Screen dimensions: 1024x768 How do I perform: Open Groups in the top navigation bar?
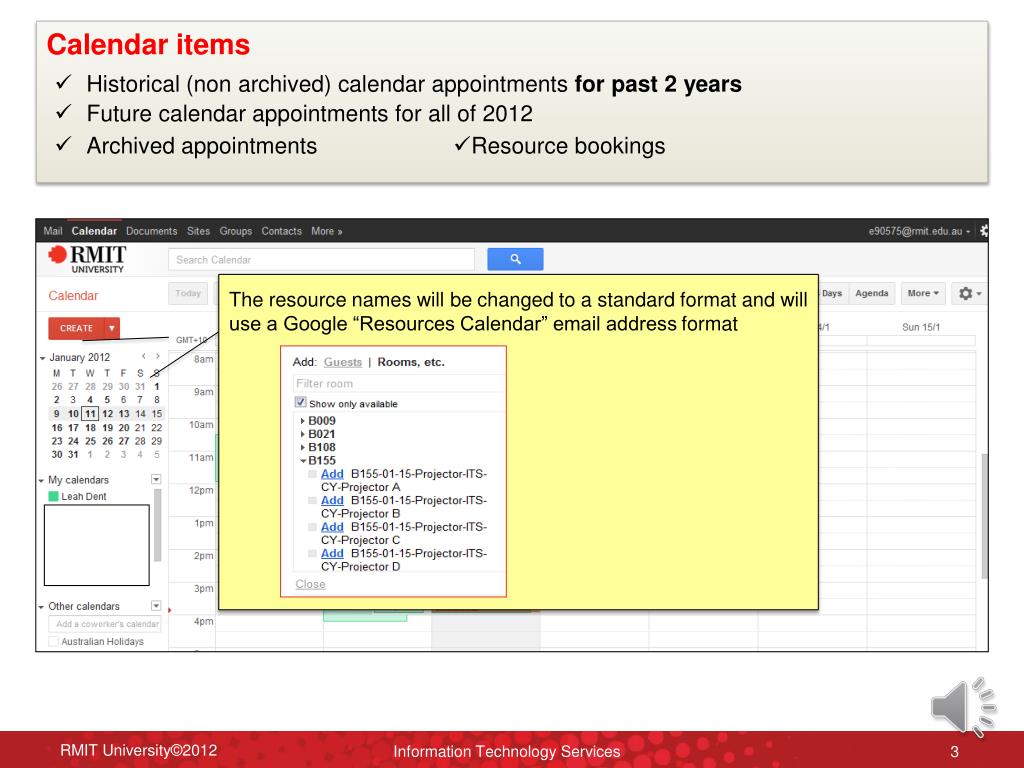(x=236, y=231)
